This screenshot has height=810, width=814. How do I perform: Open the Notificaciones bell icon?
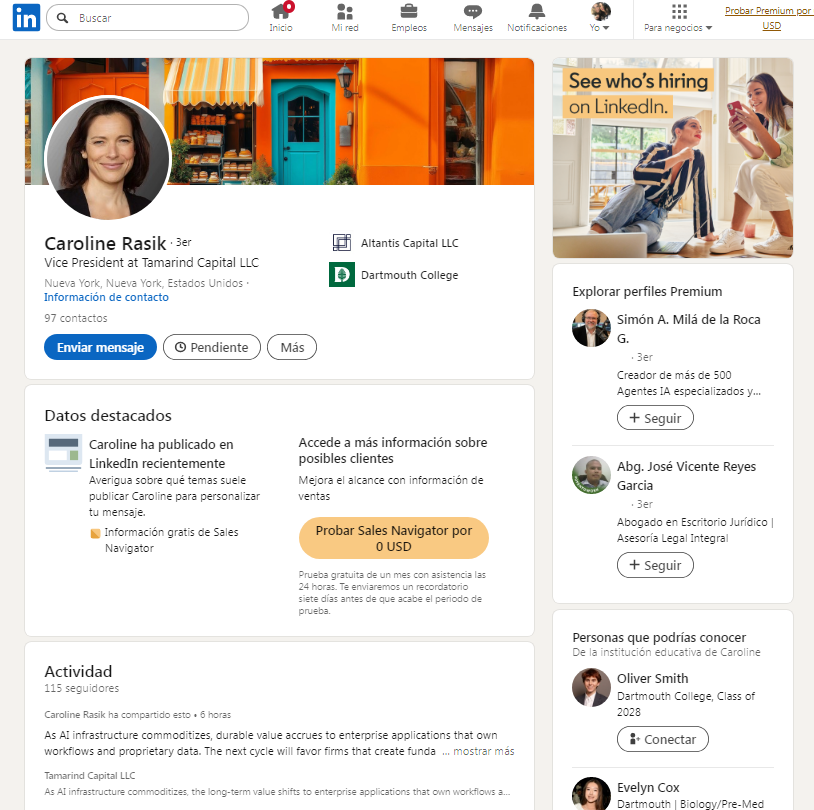[537, 11]
